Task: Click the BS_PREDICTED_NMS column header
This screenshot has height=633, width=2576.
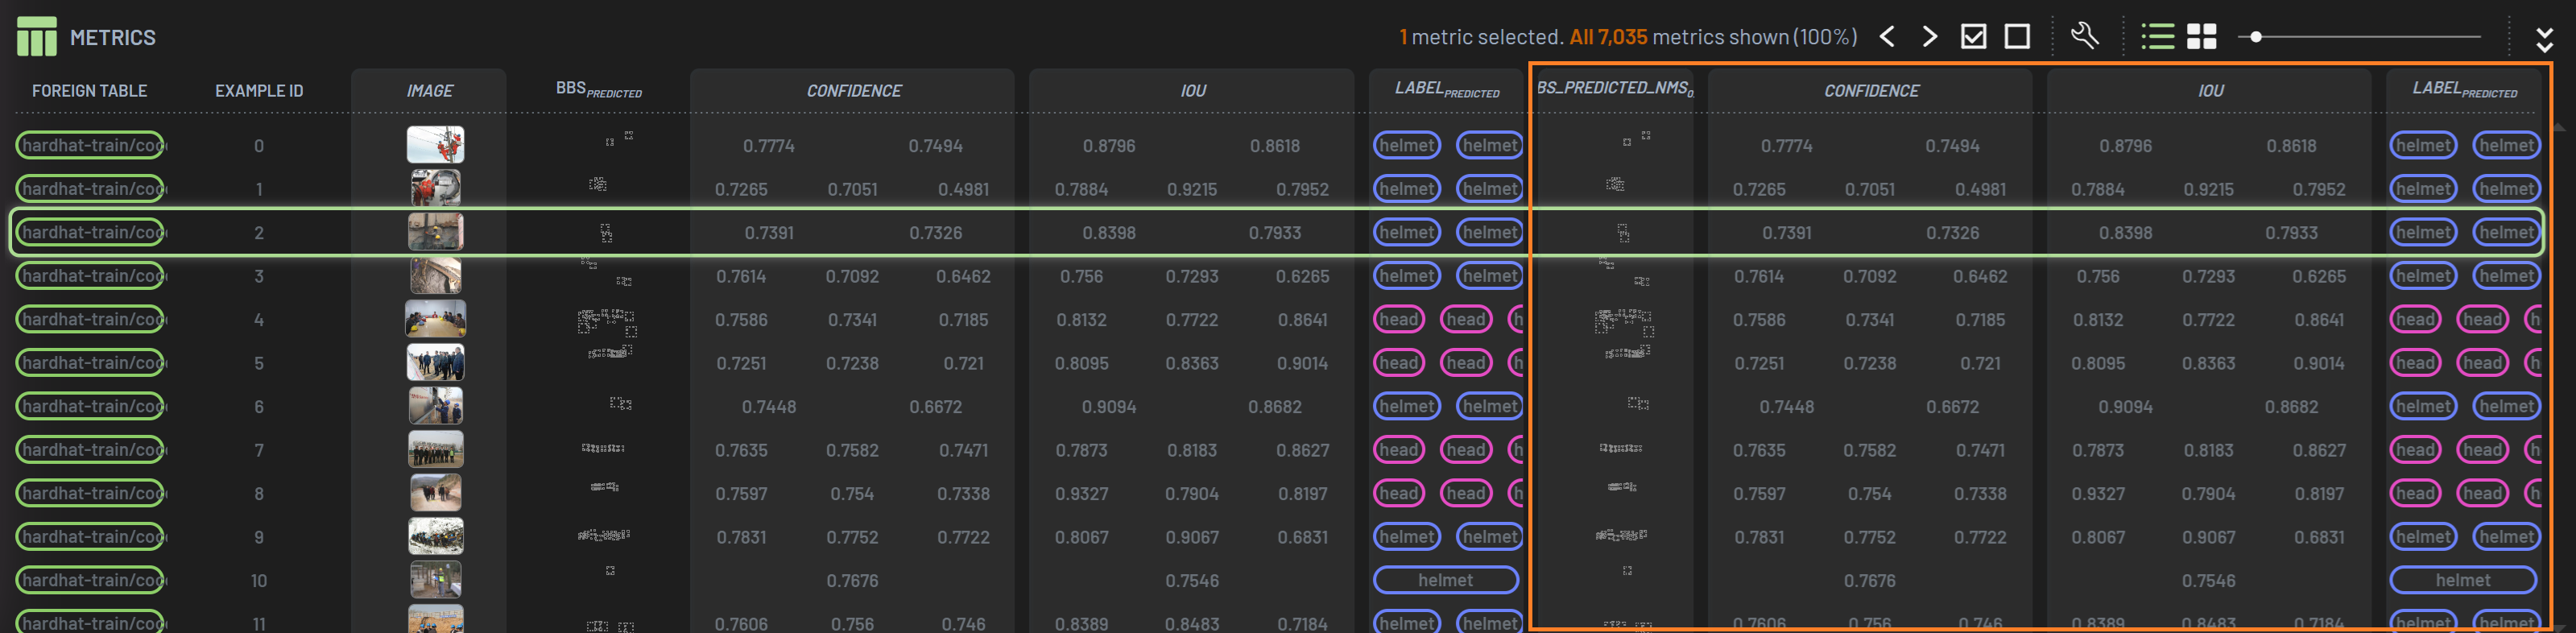Action: coord(1614,89)
